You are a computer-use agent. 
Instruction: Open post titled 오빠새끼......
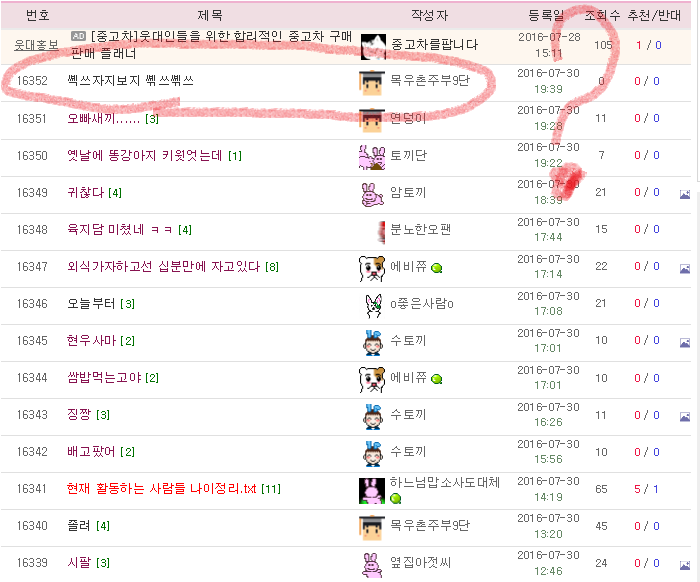click(x=103, y=119)
